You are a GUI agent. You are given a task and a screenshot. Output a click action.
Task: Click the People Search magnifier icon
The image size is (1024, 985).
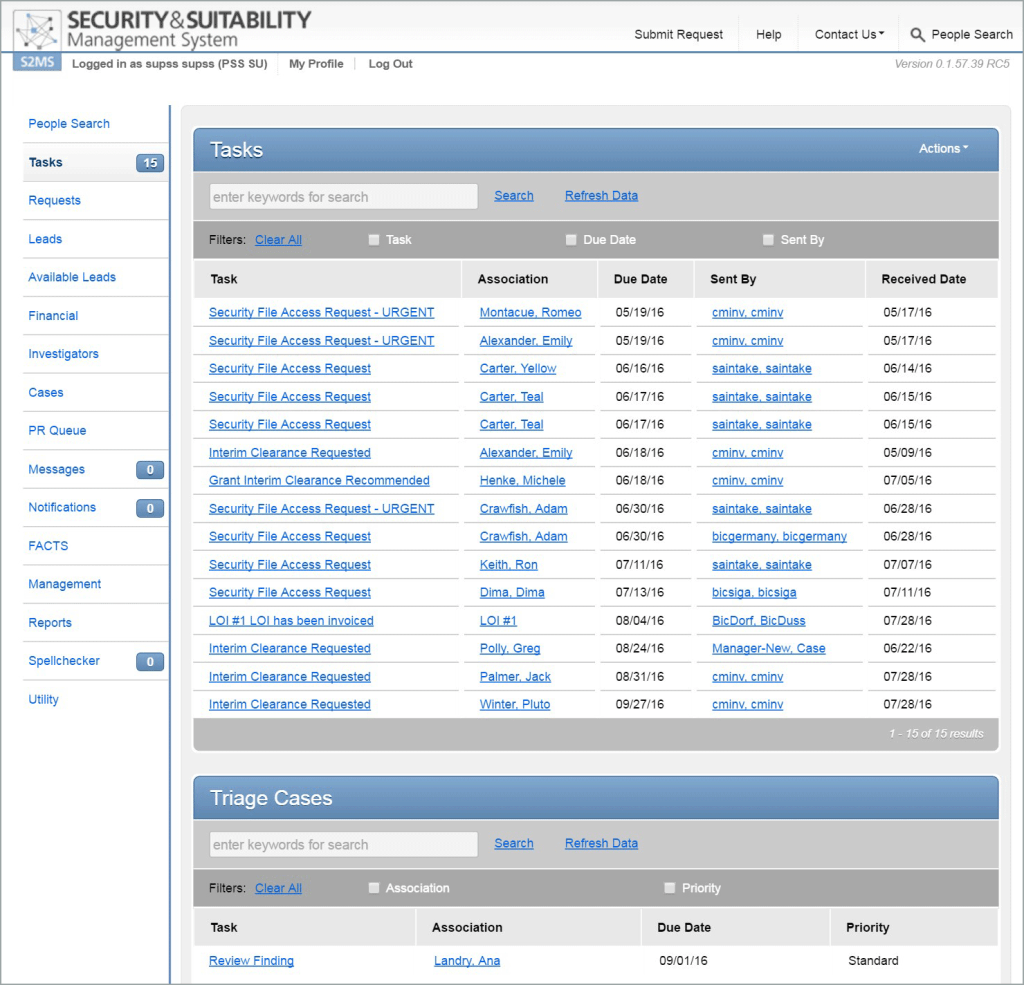(x=917, y=35)
